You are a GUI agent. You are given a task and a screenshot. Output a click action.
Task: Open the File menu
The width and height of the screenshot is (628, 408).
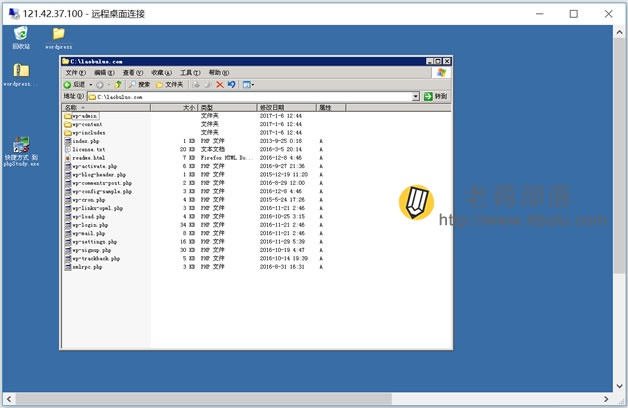[76, 72]
